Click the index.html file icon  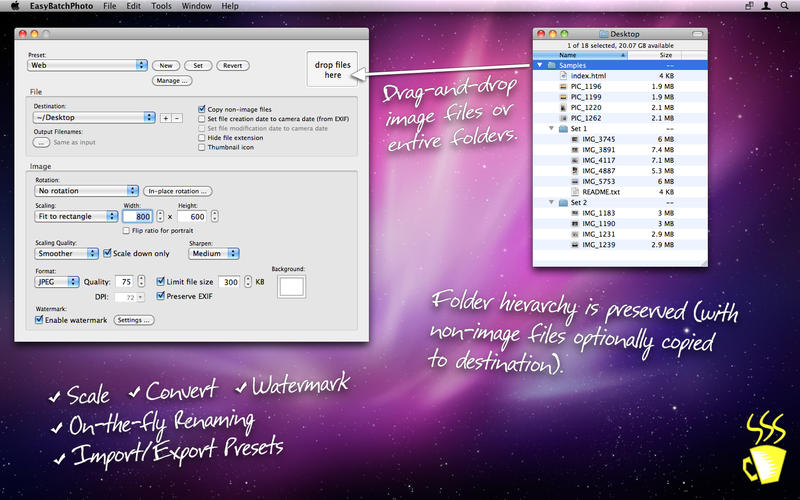point(563,76)
